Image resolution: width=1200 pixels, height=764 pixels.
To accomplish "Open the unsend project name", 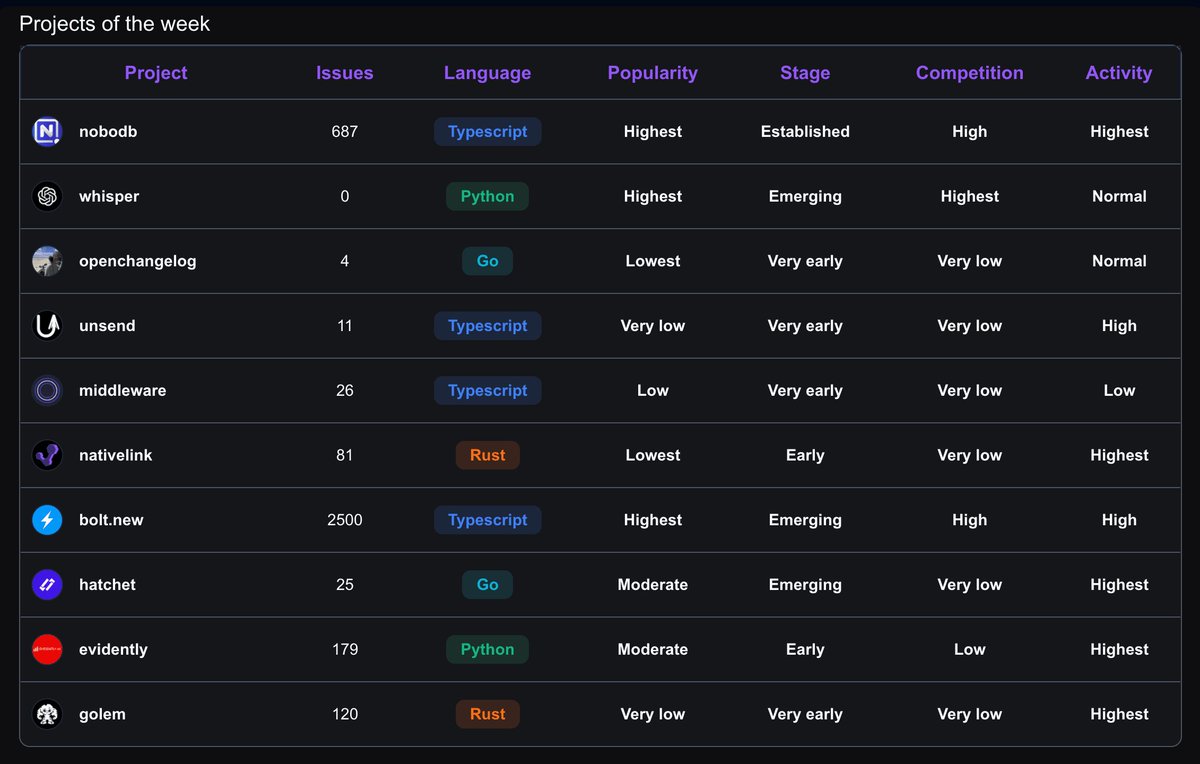I will click(107, 326).
